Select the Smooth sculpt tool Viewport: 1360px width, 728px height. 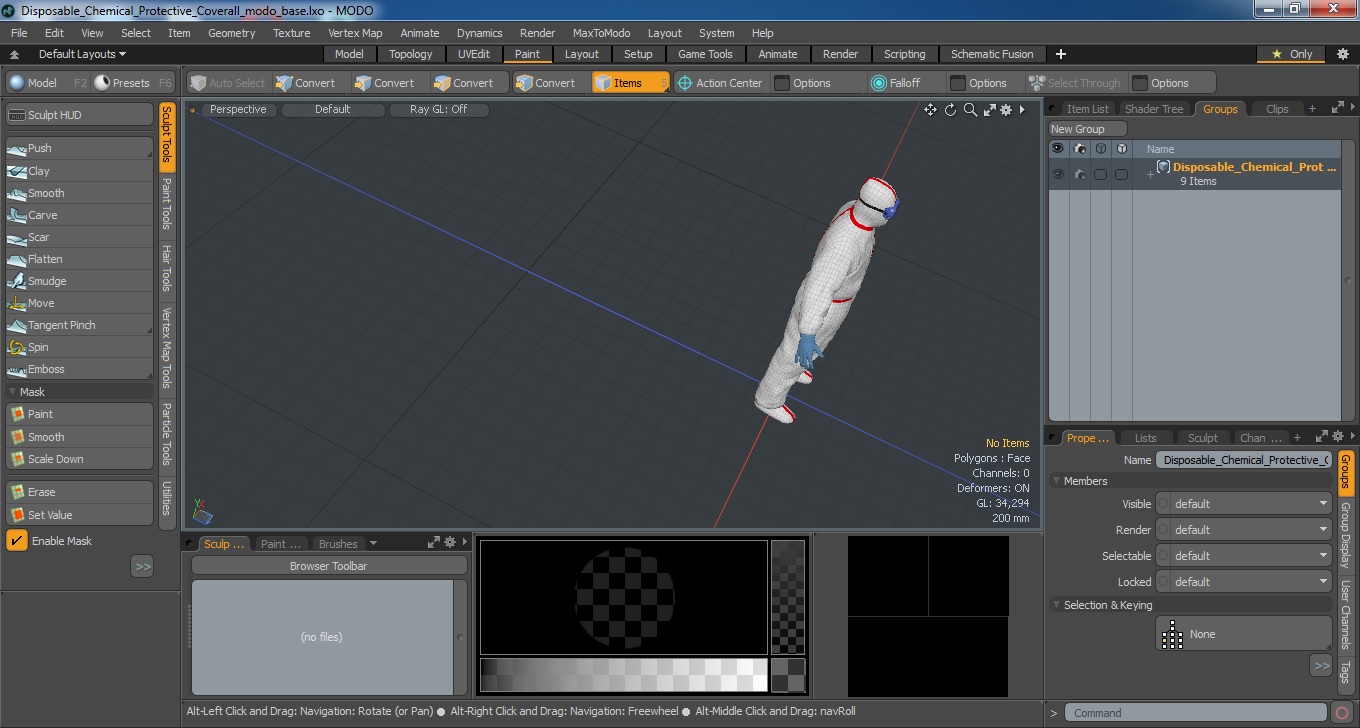[x=79, y=193]
